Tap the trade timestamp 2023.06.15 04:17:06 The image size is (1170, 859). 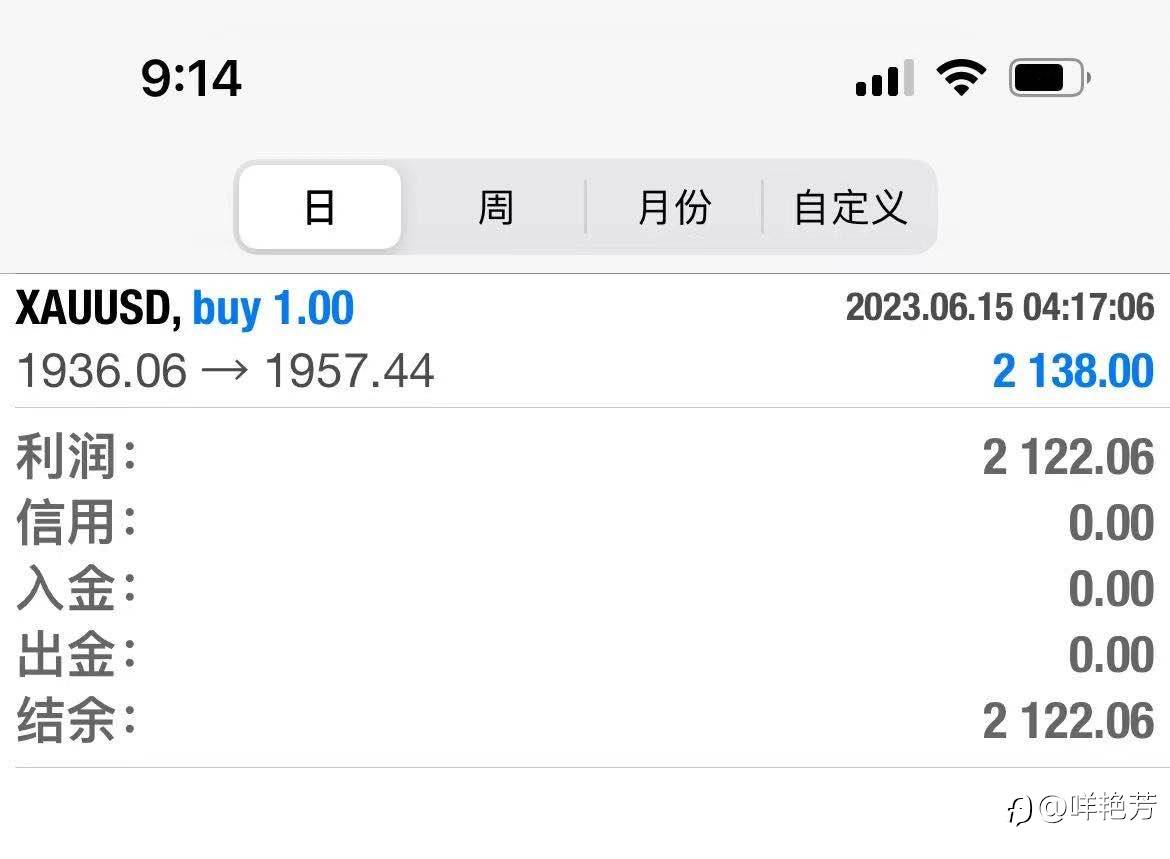point(1000,307)
